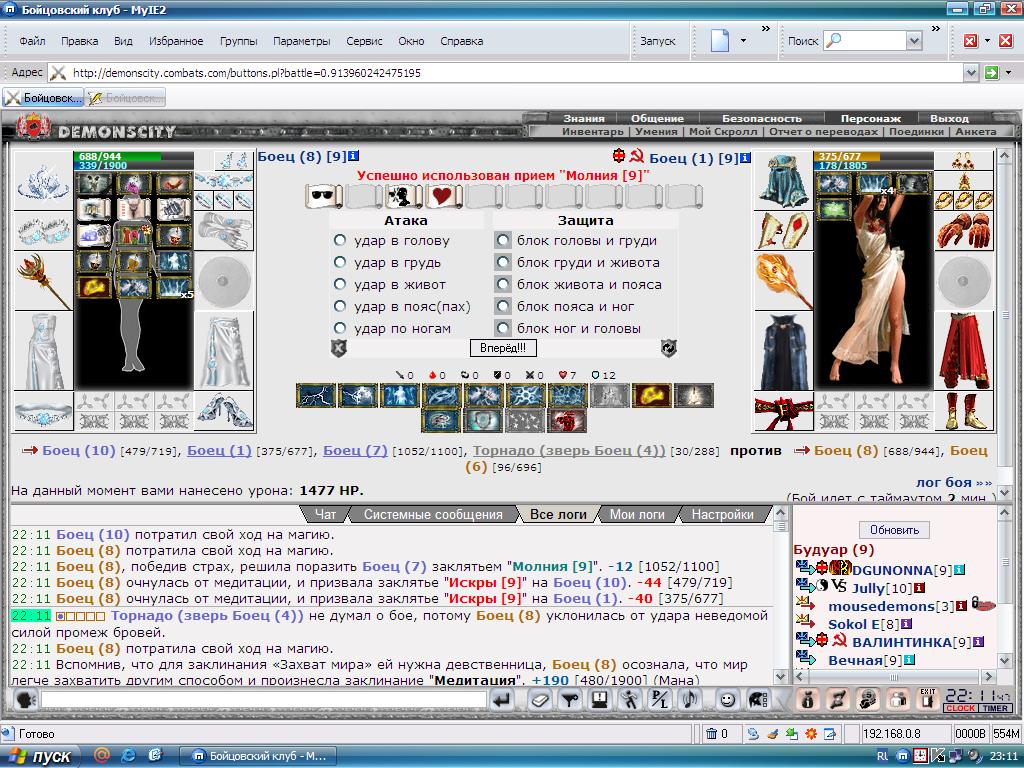Open the Избранное menu
This screenshot has width=1024, height=768.
(176, 41)
